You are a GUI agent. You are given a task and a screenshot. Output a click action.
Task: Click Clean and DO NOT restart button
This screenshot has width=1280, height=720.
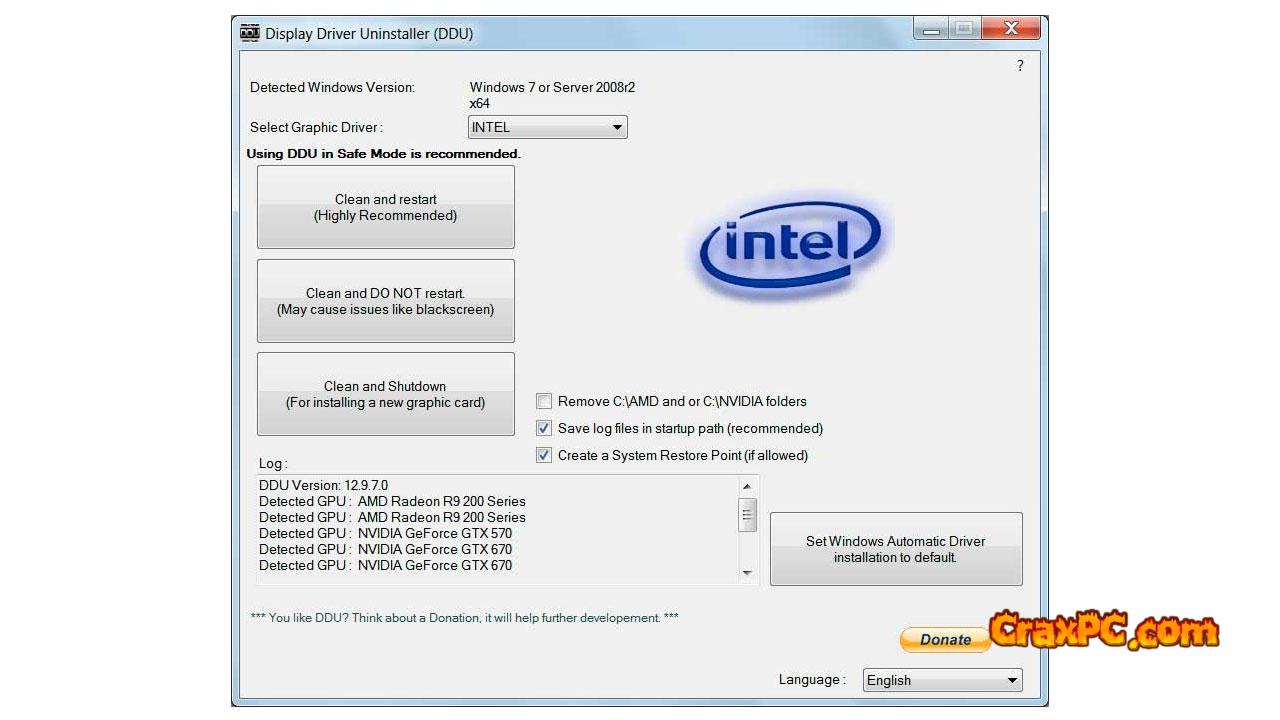pyautogui.click(x=386, y=301)
